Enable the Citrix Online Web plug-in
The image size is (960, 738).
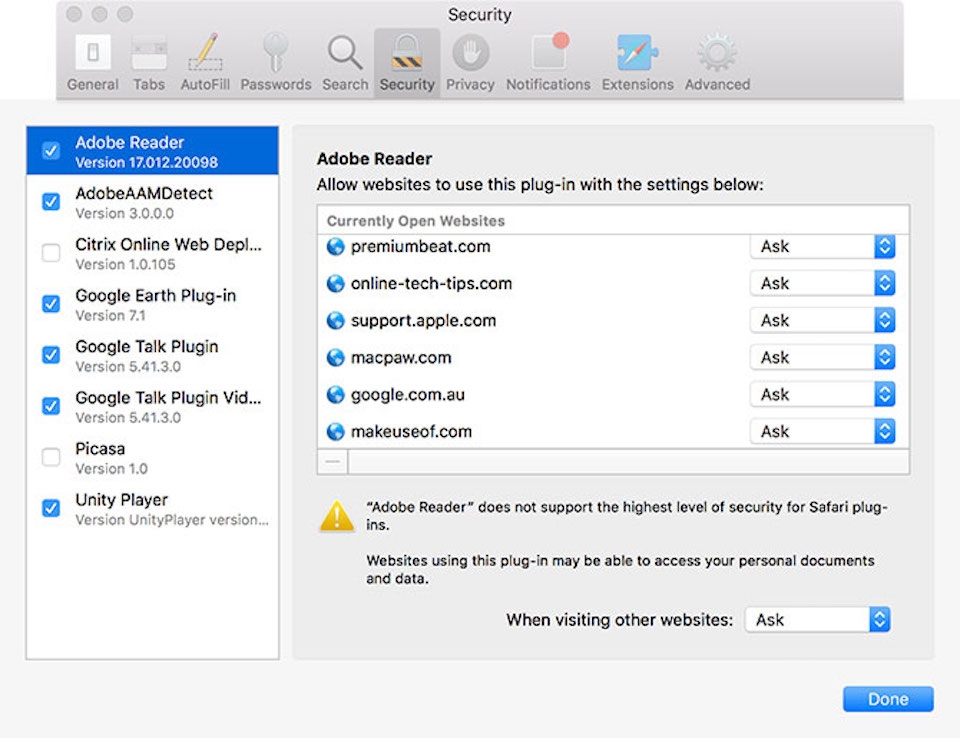[x=51, y=252]
